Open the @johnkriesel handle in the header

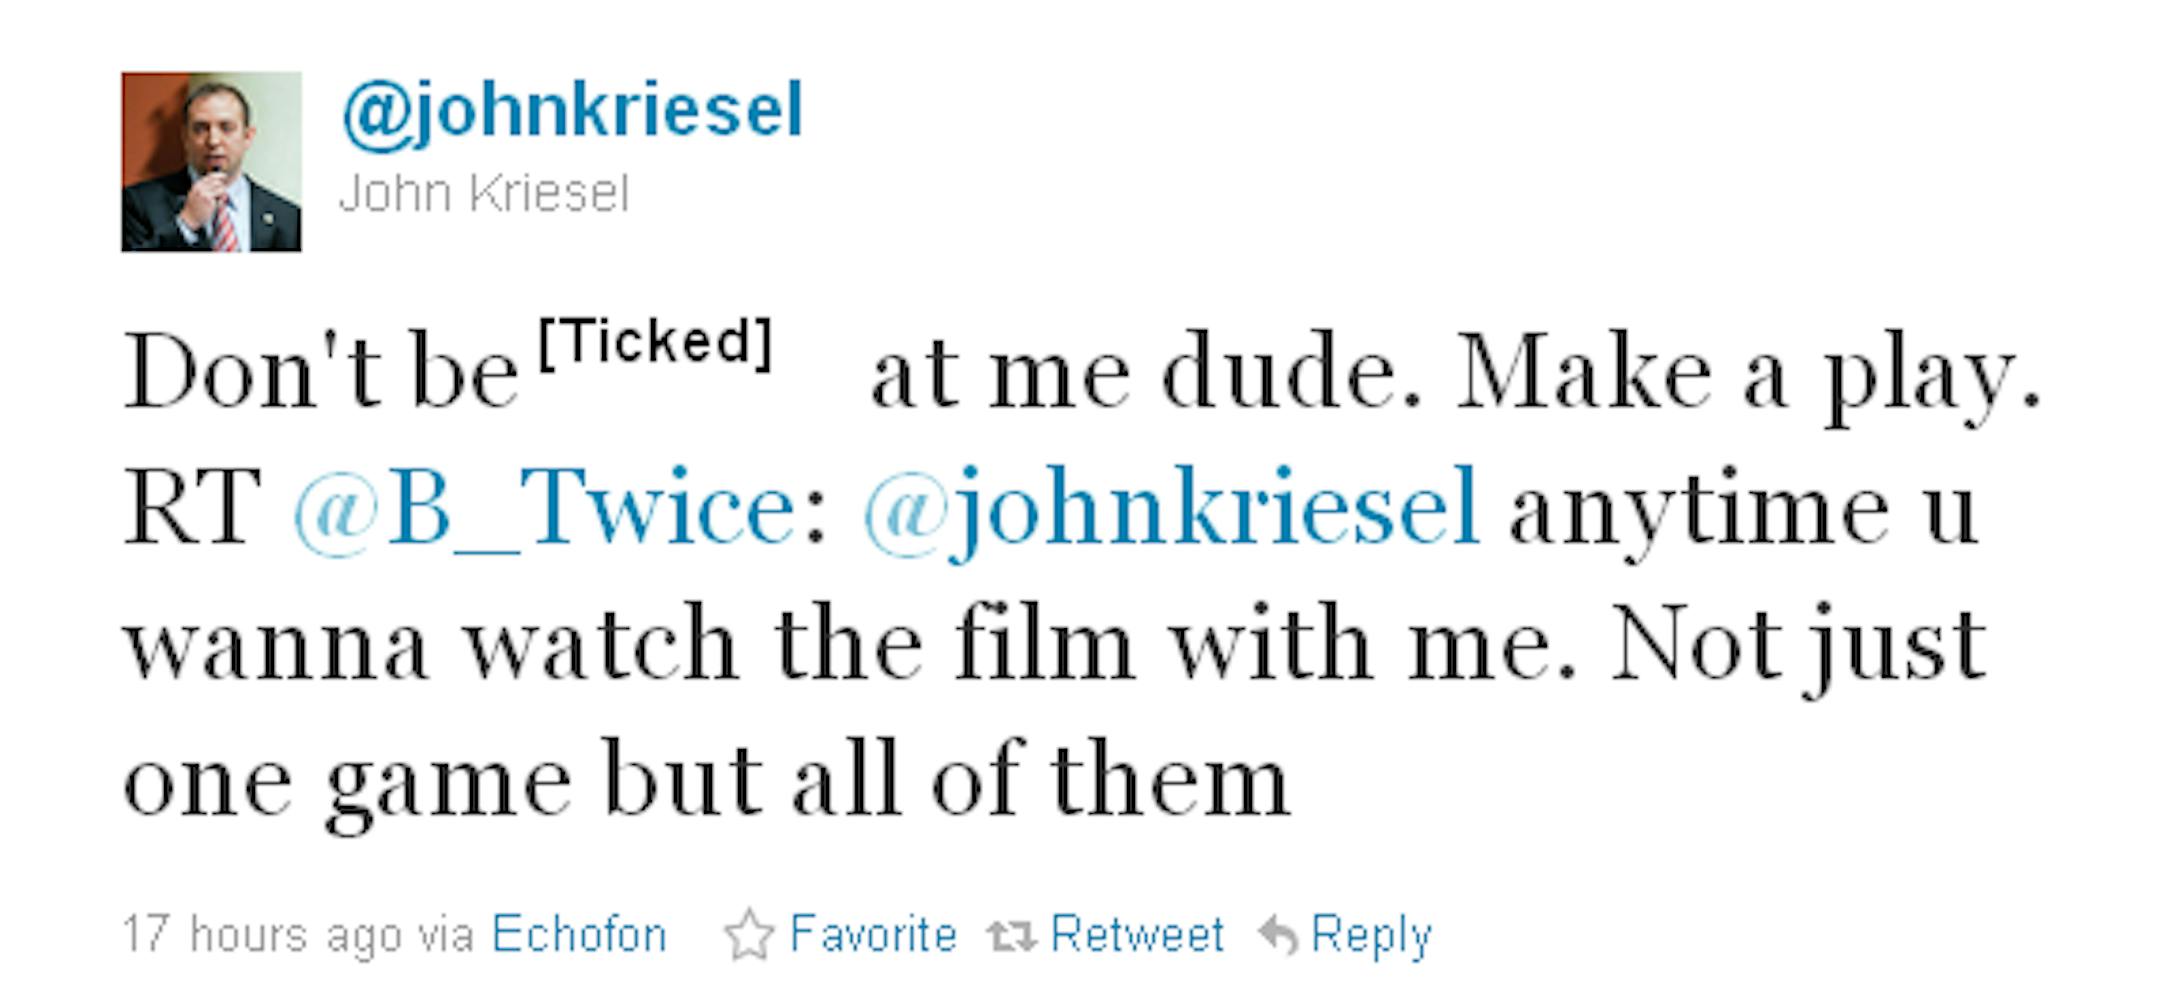tap(572, 110)
